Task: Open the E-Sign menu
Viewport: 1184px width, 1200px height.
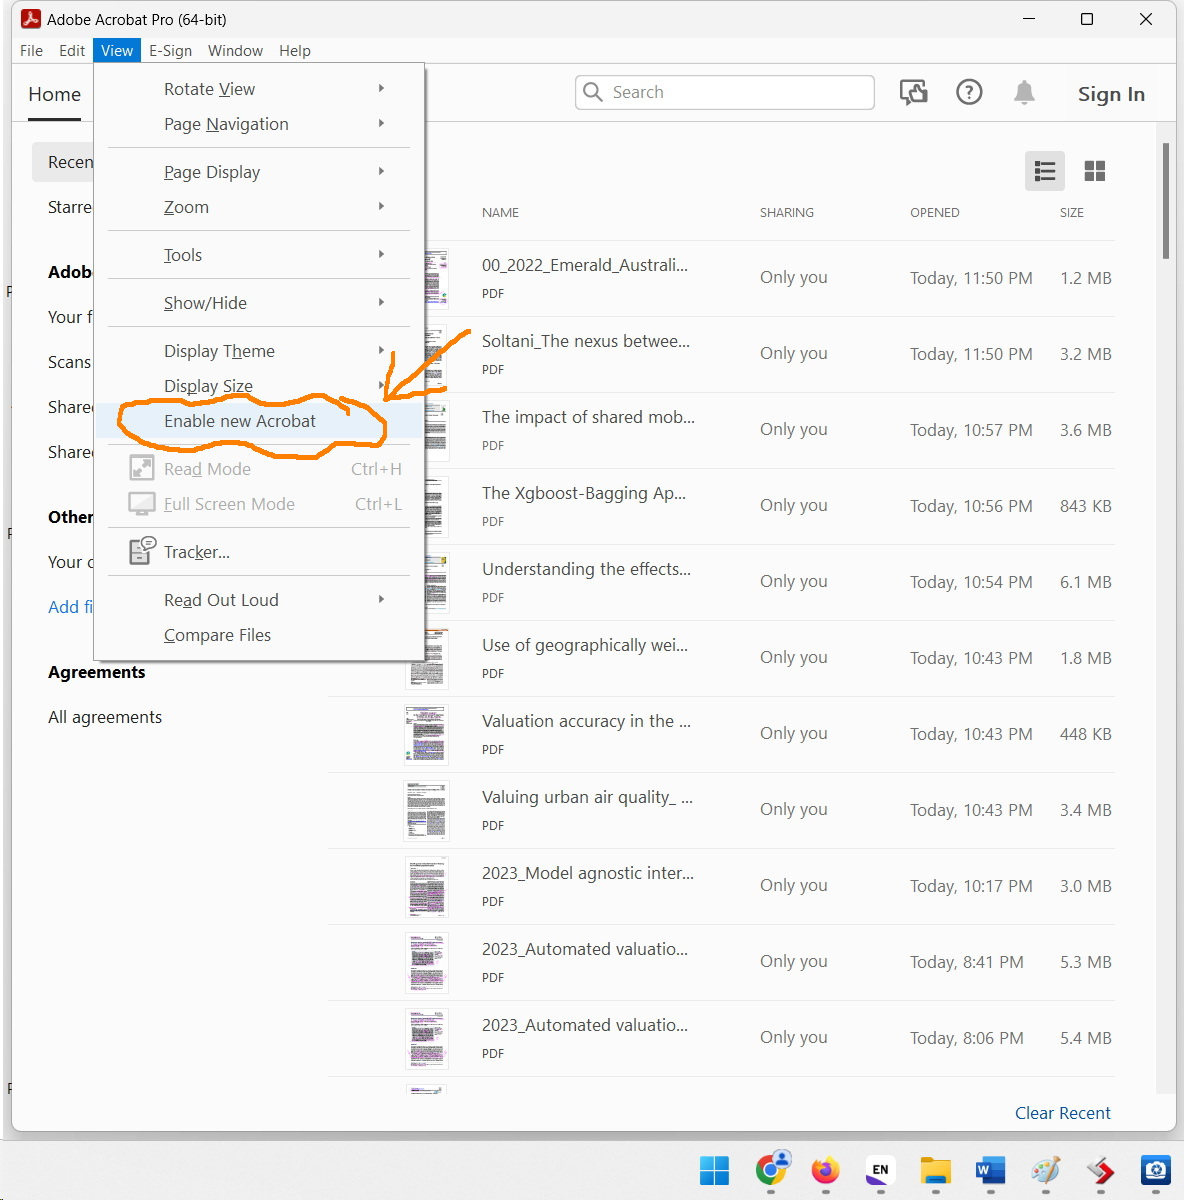Action: coord(170,50)
